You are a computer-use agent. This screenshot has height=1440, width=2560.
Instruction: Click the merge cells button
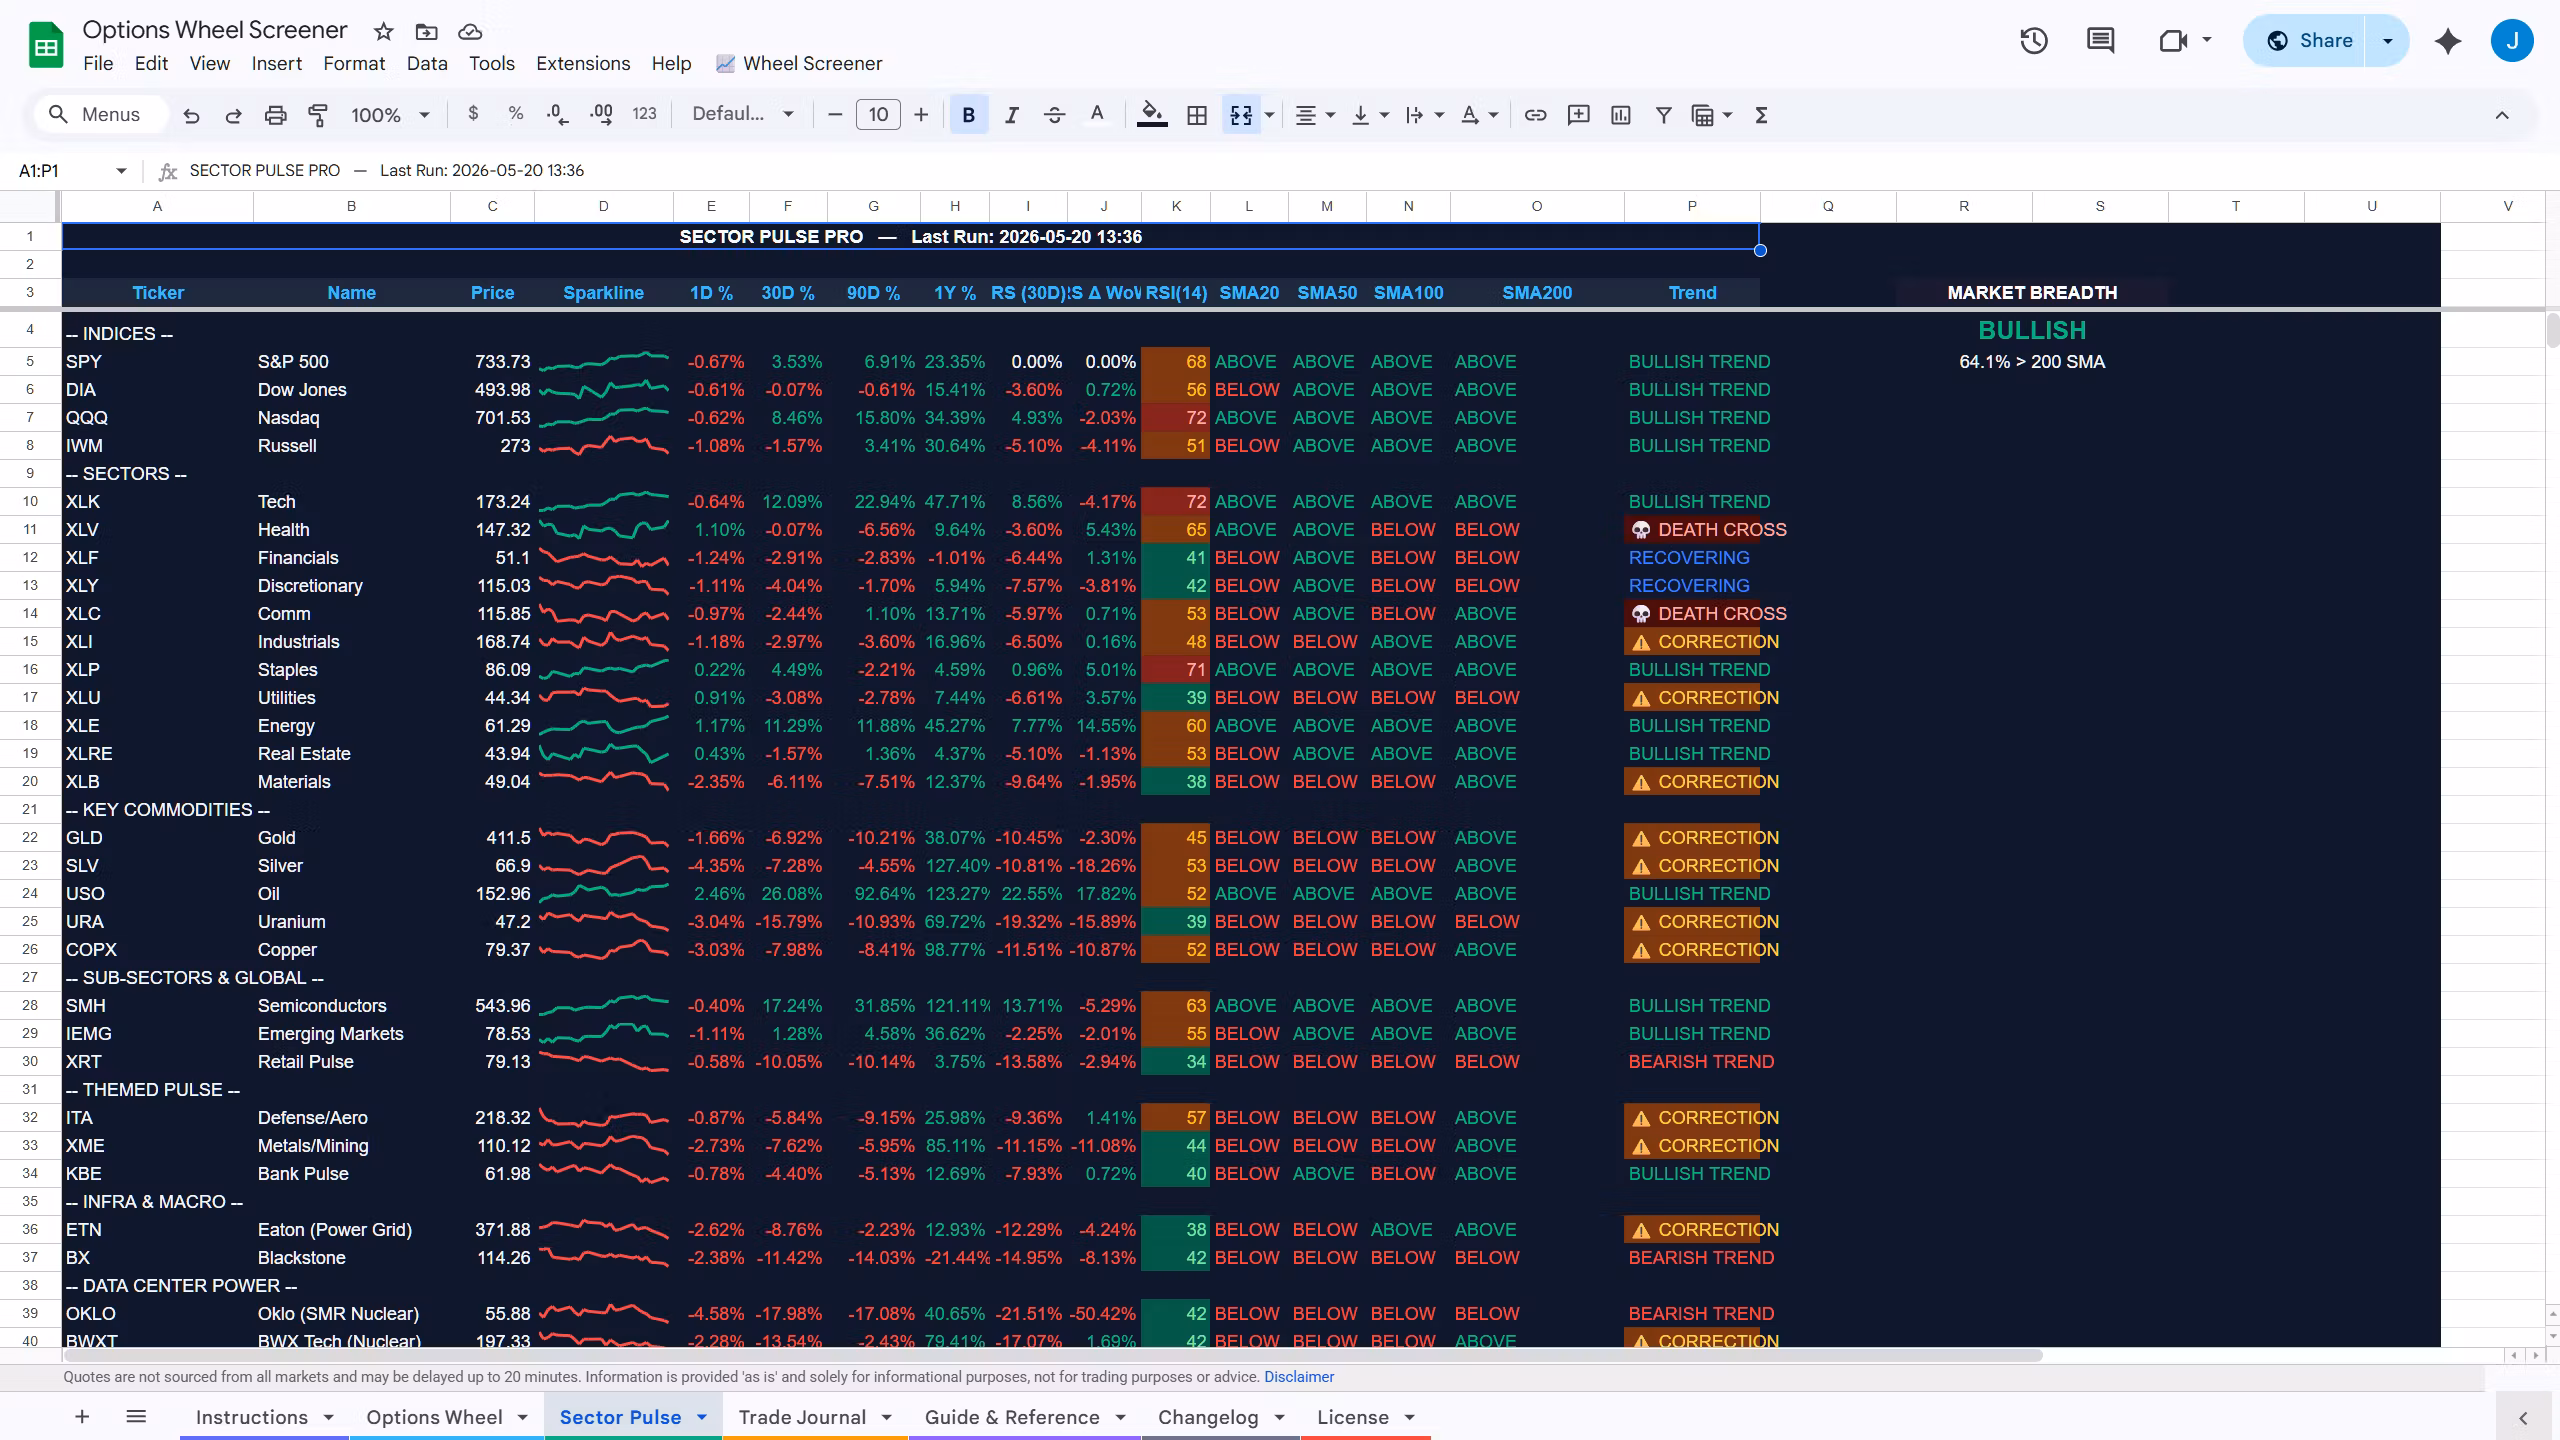[x=1241, y=115]
